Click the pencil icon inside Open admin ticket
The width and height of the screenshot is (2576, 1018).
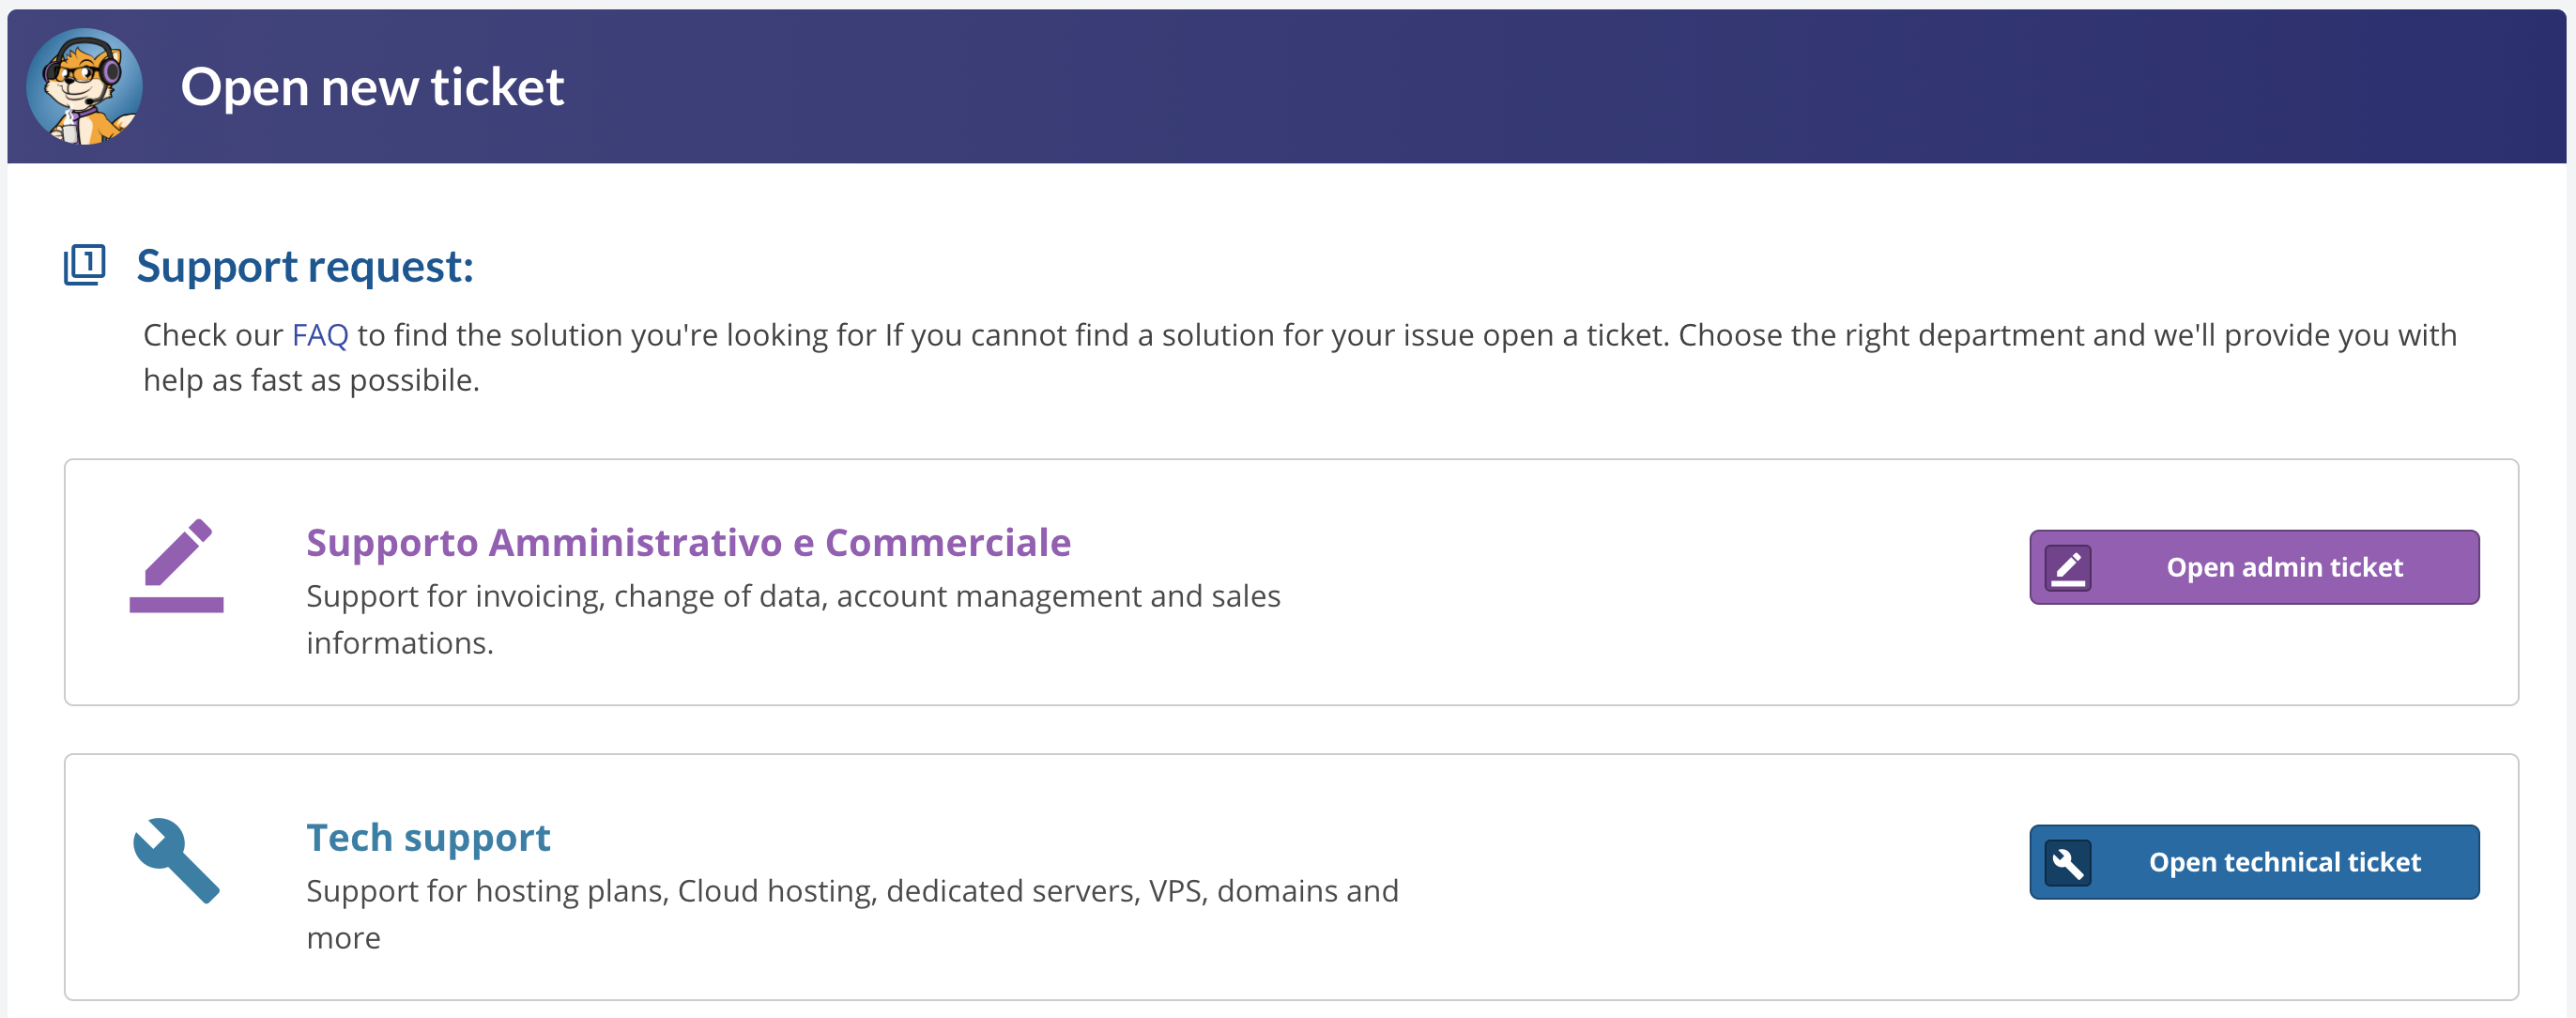pyautogui.click(x=2067, y=567)
